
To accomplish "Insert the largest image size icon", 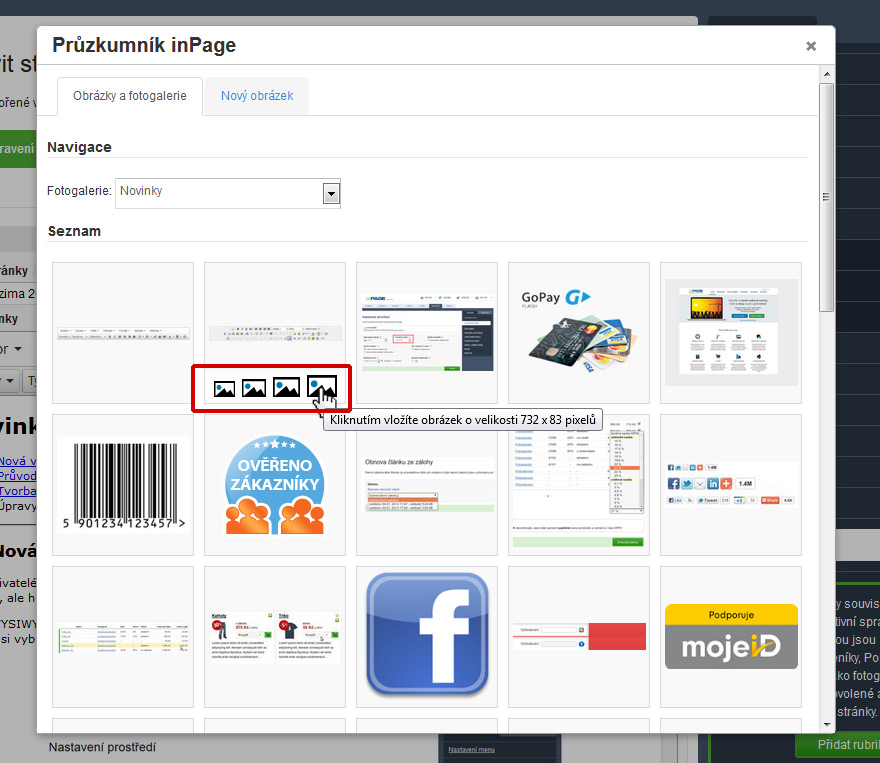I will point(321,387).
